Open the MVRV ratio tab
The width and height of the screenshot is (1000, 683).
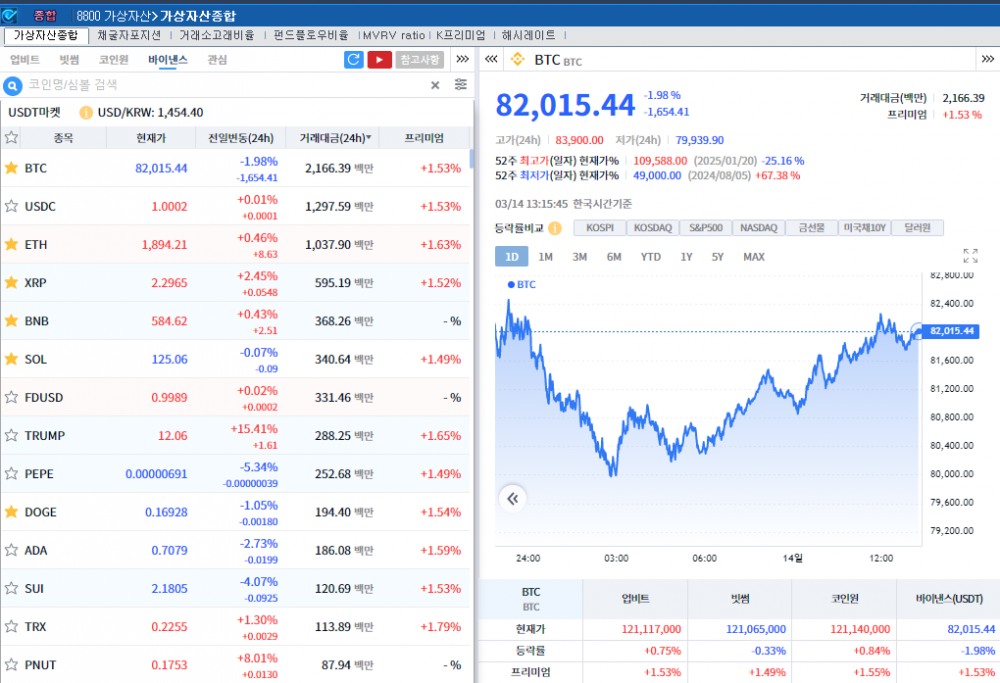(394, 35)
